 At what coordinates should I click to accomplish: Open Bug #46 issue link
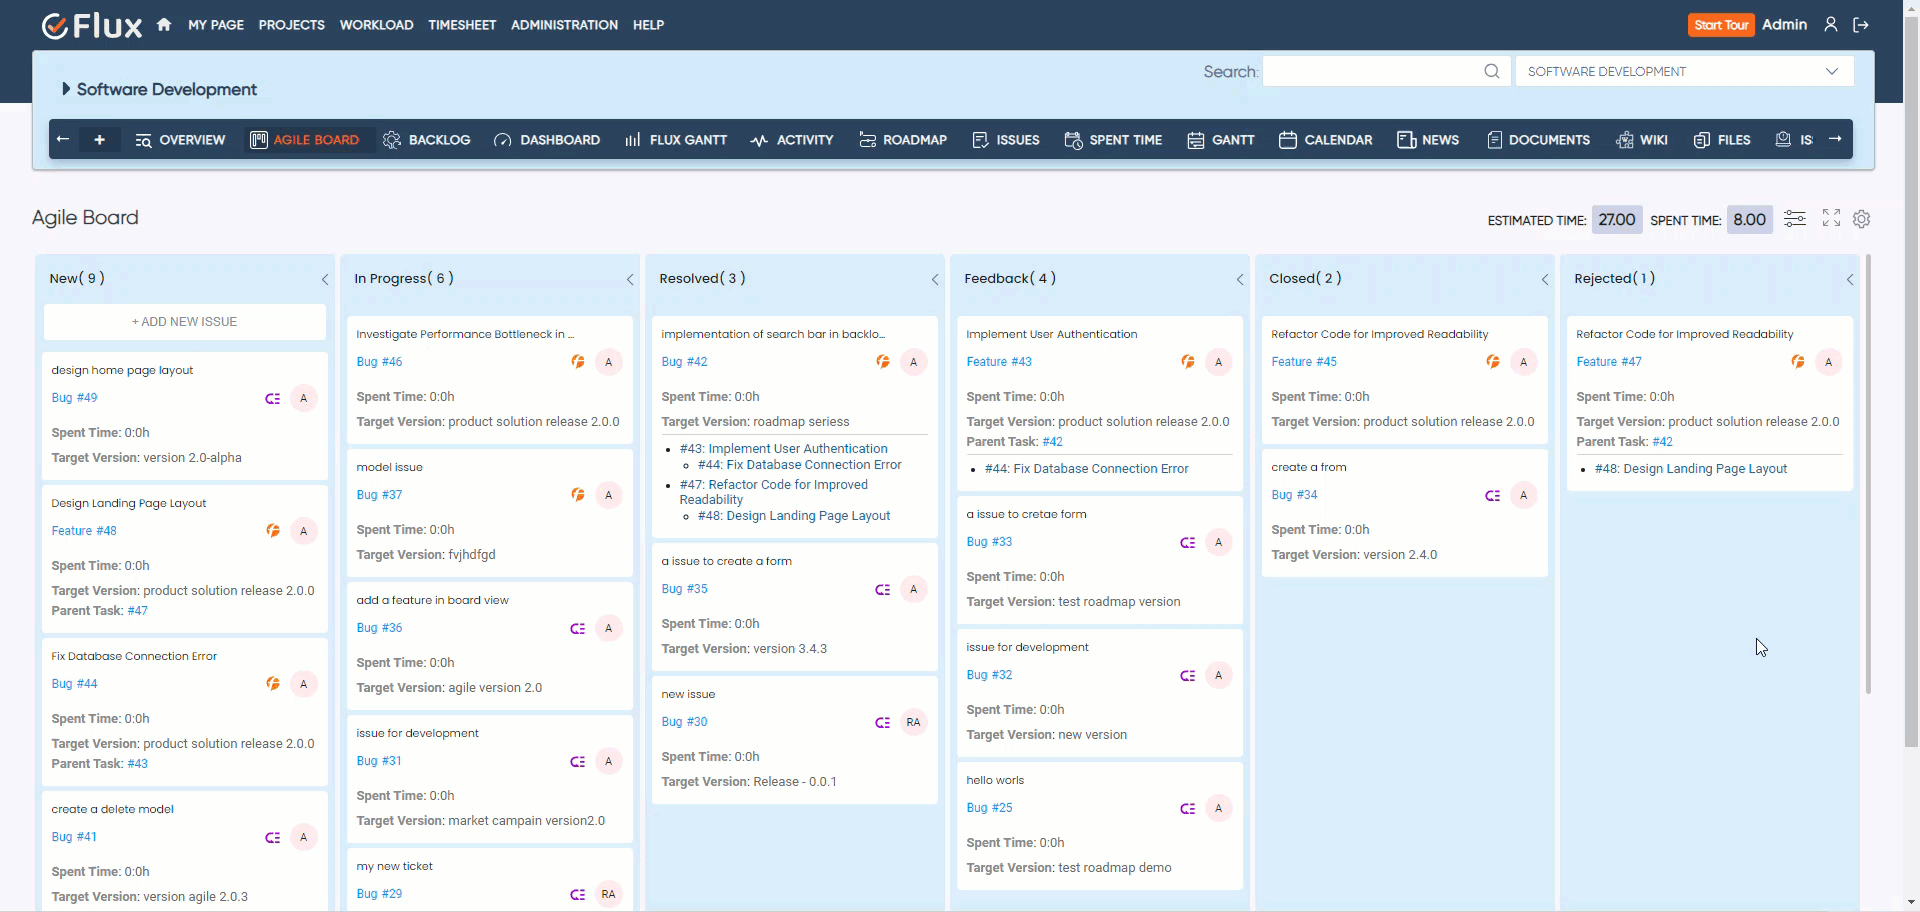coord(379,362)
